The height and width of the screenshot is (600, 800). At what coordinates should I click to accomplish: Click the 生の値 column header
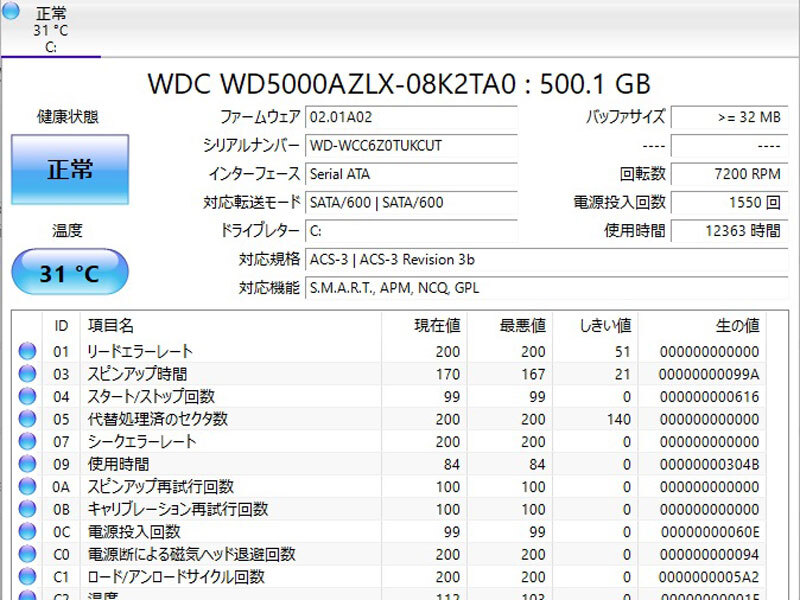[x=703, y=326]
